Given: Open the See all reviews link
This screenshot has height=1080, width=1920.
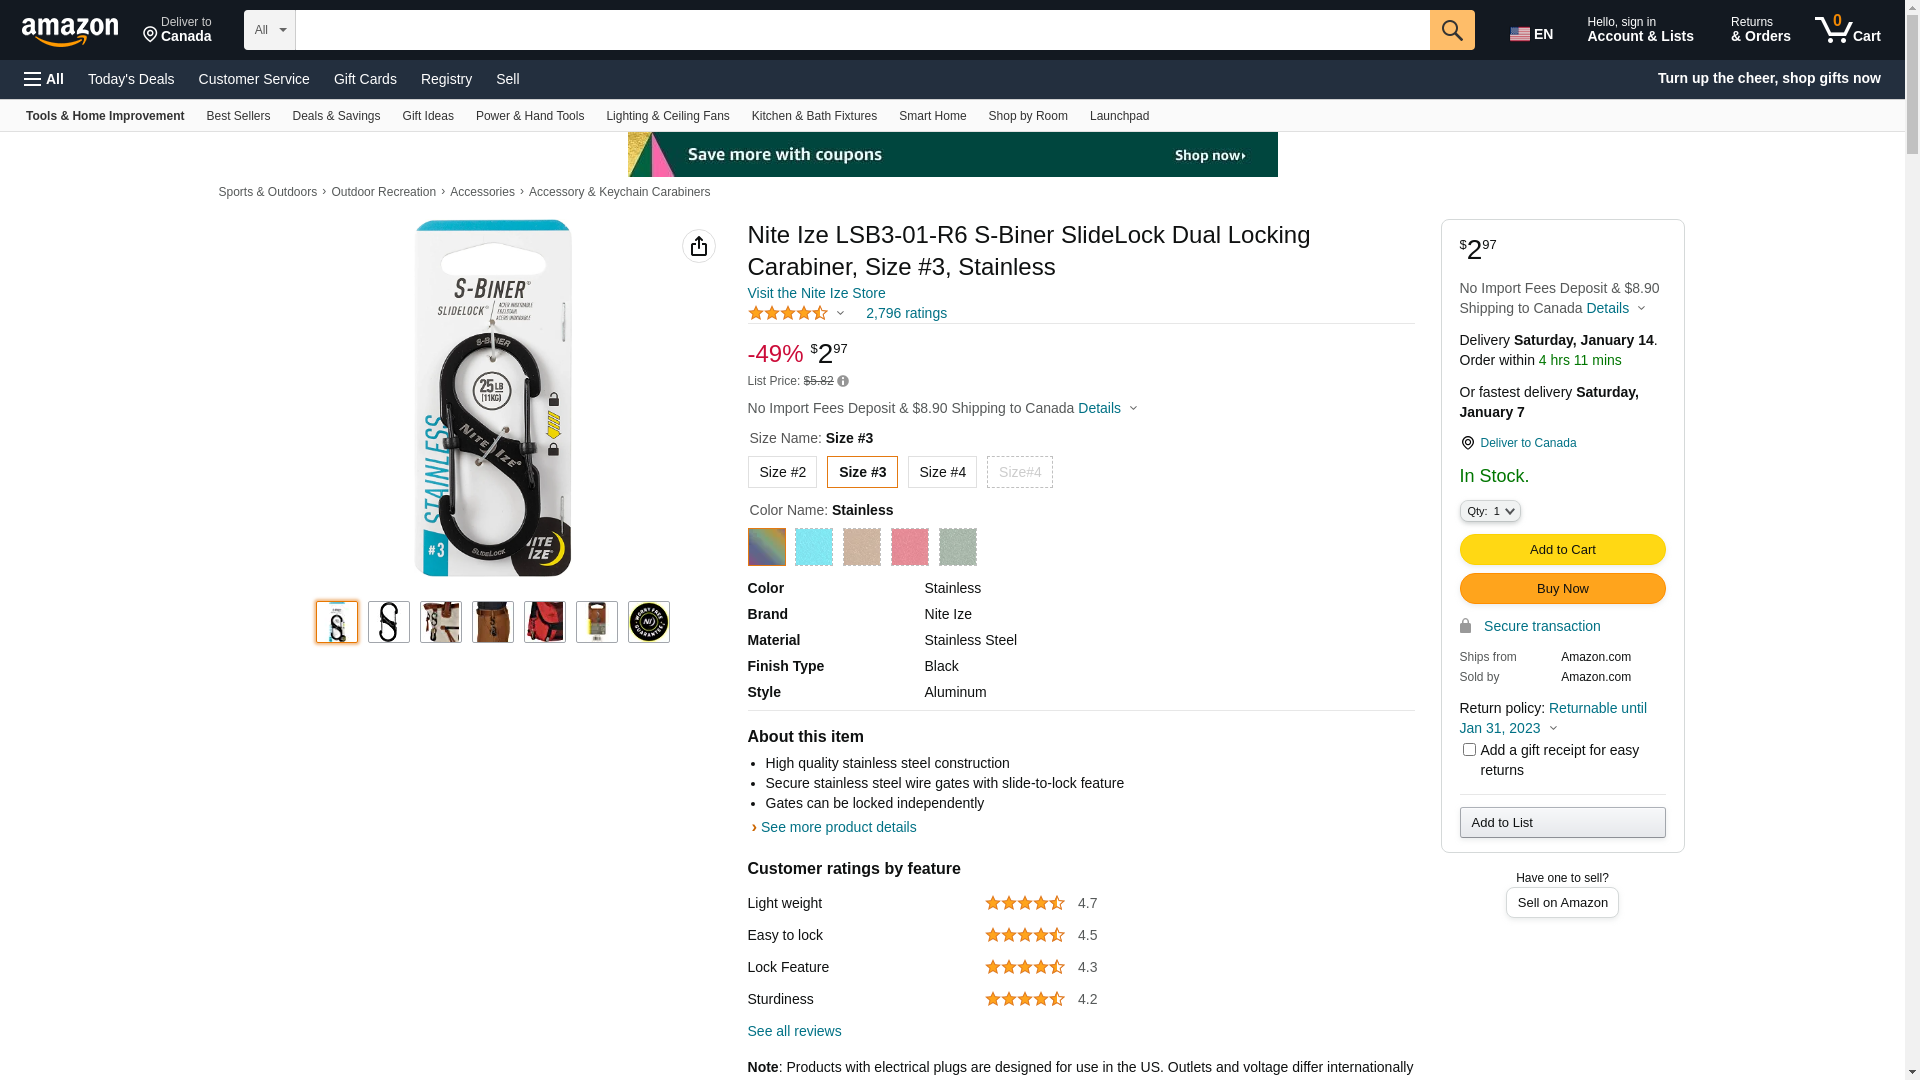Looking at the screenshot, I should (794, 1031).
